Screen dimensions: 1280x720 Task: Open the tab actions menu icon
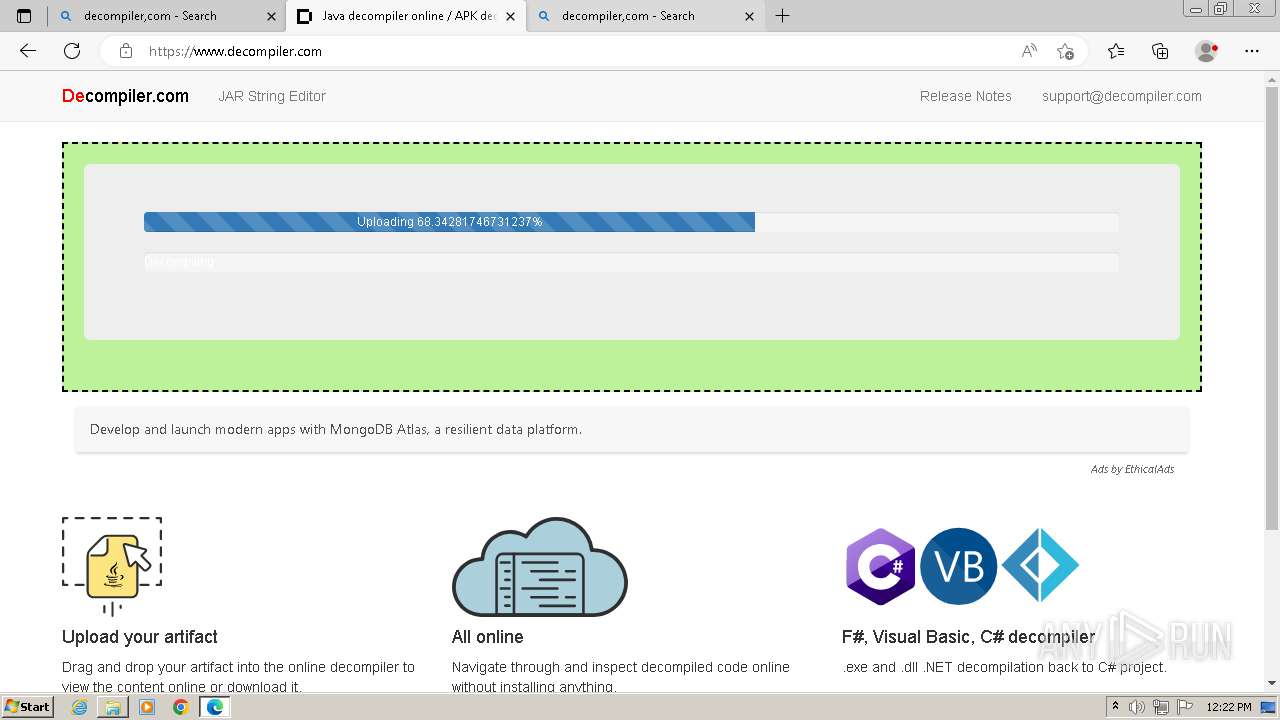(x=24, y=16)
